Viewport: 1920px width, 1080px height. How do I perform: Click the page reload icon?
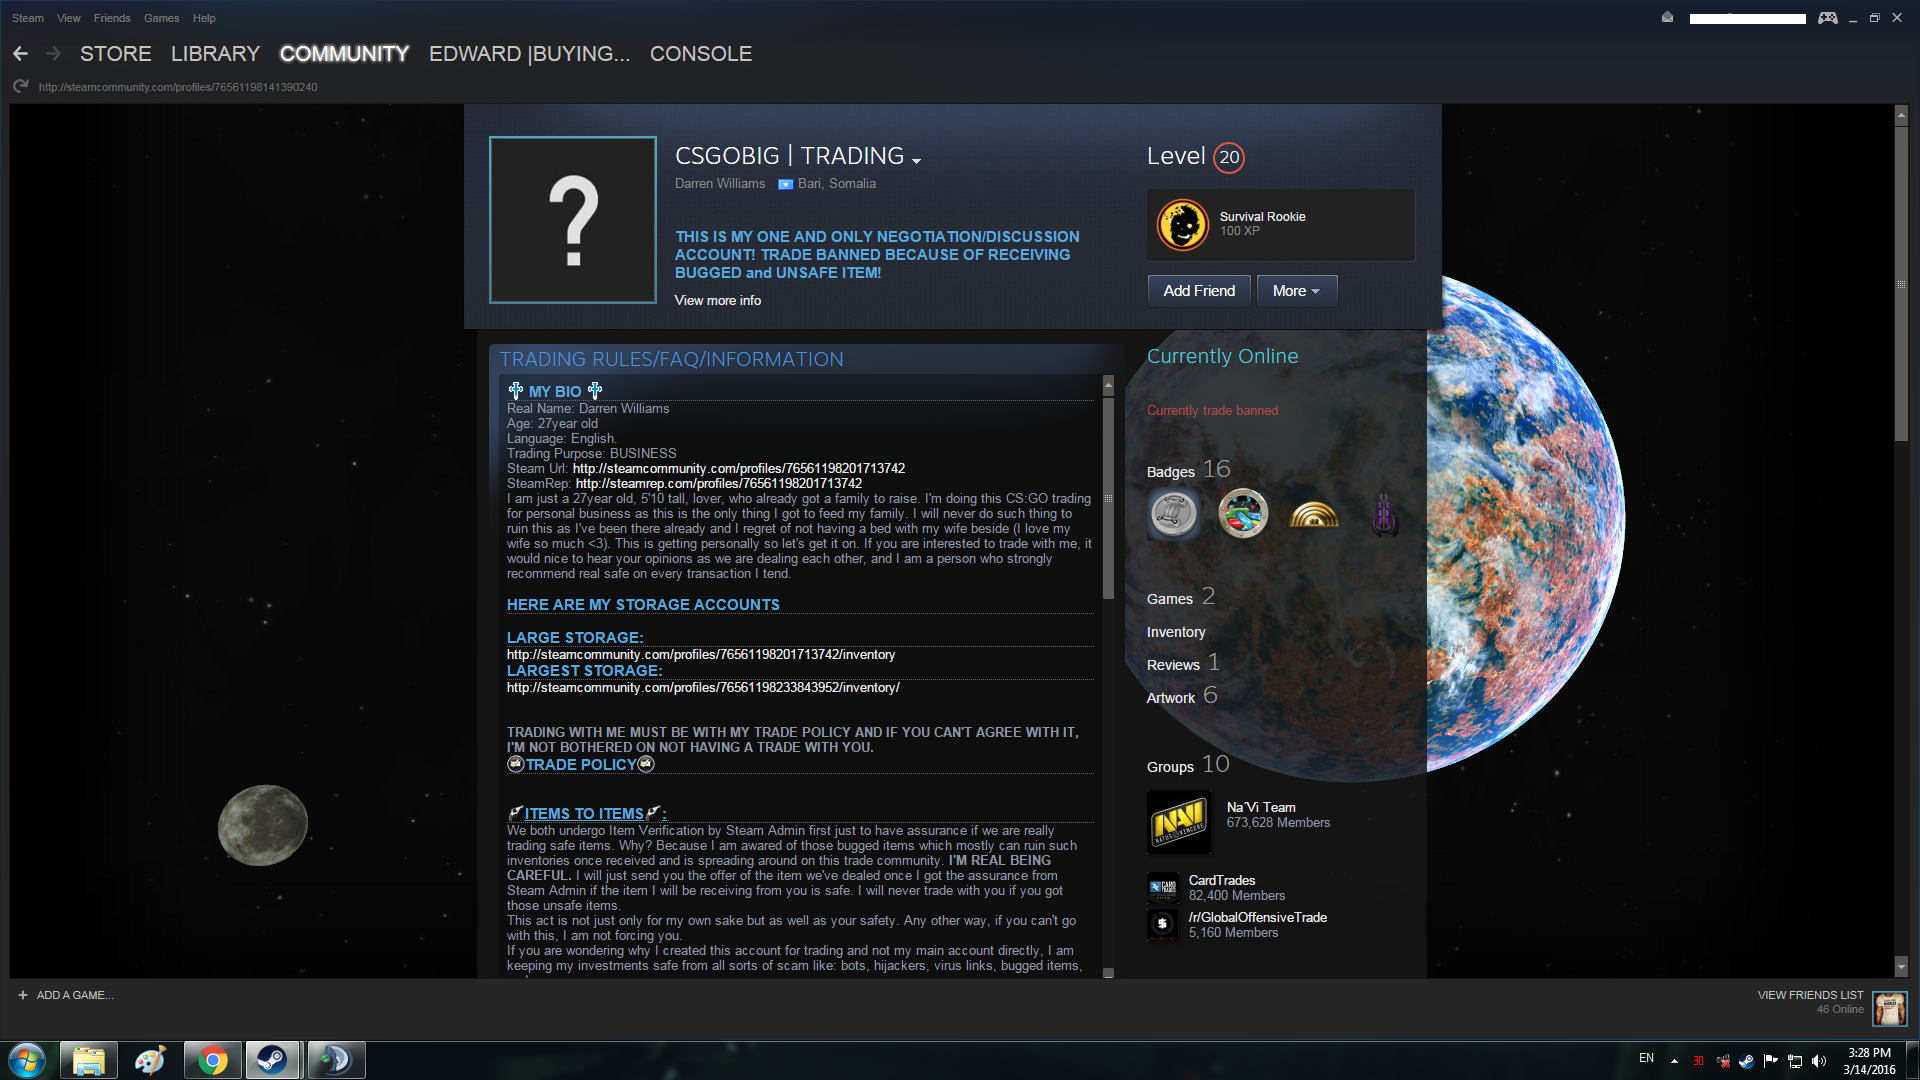(20, 87)
